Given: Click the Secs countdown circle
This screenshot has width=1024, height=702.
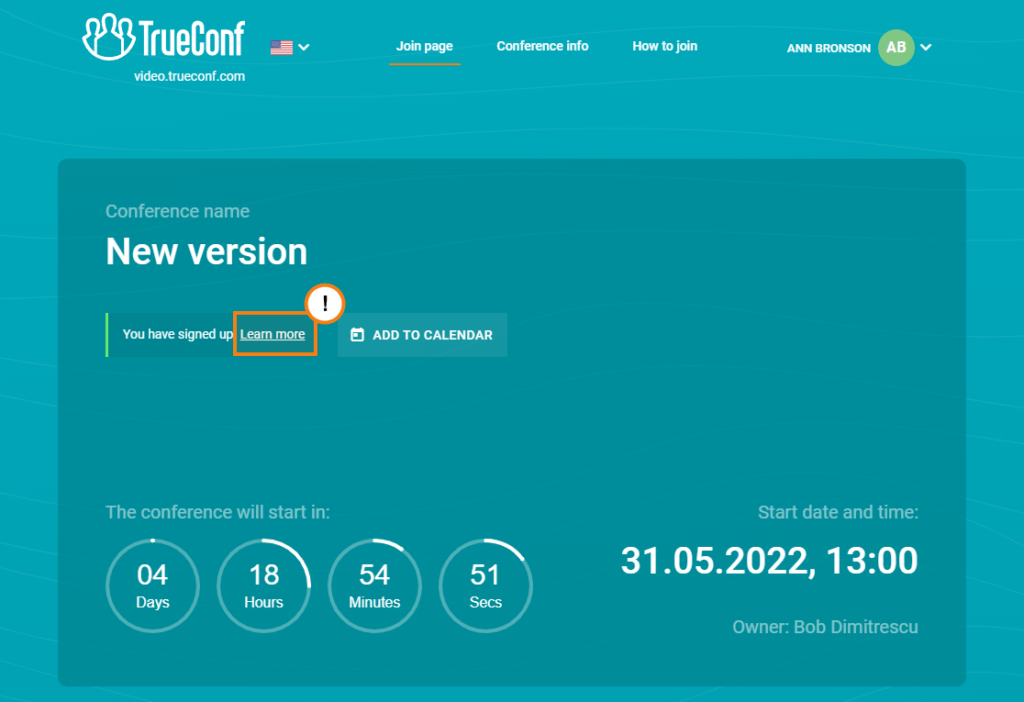Looking at the screenshot, I should point(485,586).
